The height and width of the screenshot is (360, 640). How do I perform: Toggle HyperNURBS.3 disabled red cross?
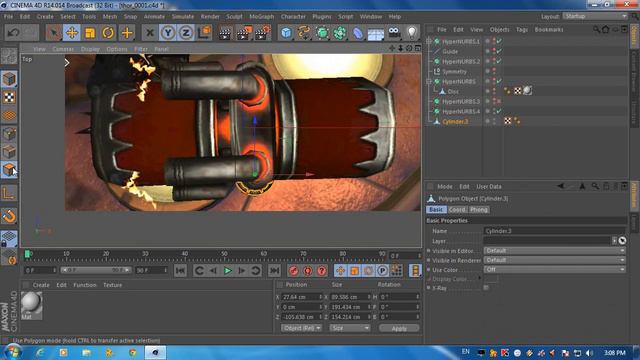(x=499, y=101)
